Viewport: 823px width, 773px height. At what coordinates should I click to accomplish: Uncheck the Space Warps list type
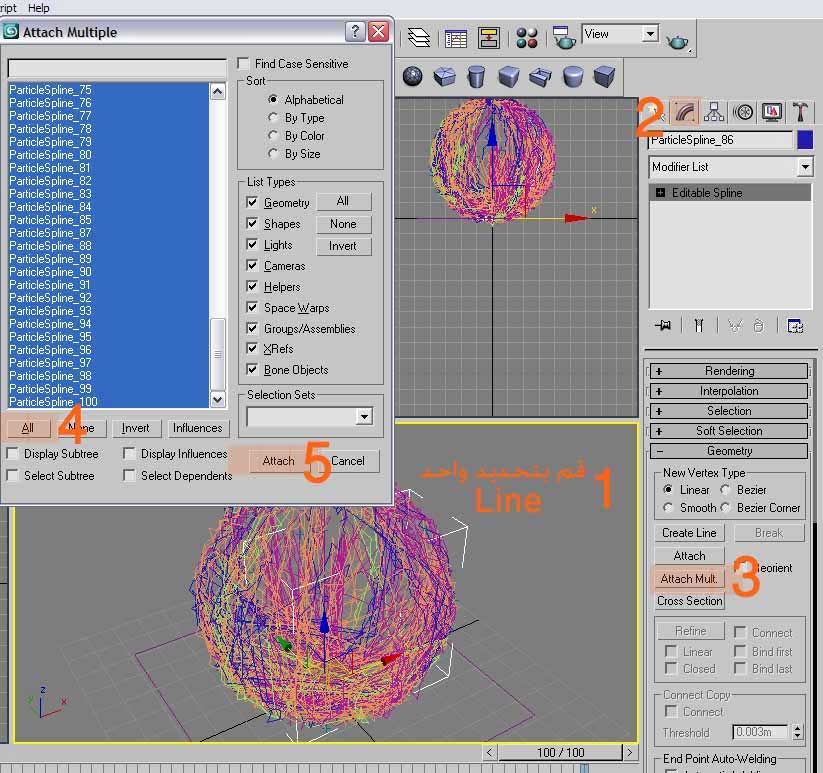point(253,308)
